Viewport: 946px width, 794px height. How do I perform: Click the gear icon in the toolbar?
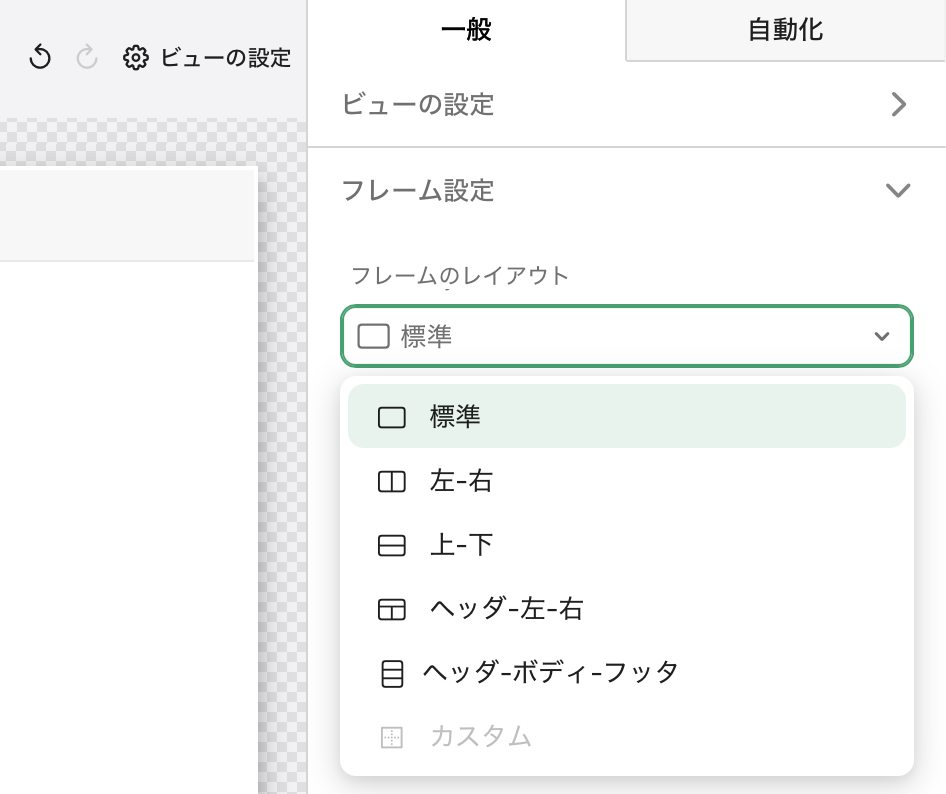pyautogui.click(x=135, y=58)
